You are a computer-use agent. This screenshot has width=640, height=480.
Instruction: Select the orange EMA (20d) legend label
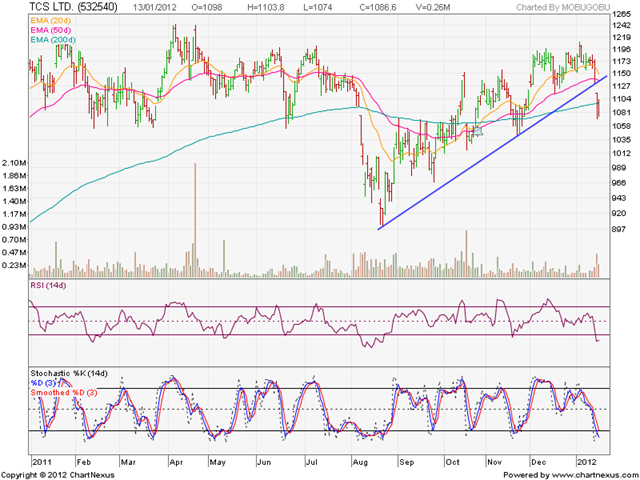point(51,20)
